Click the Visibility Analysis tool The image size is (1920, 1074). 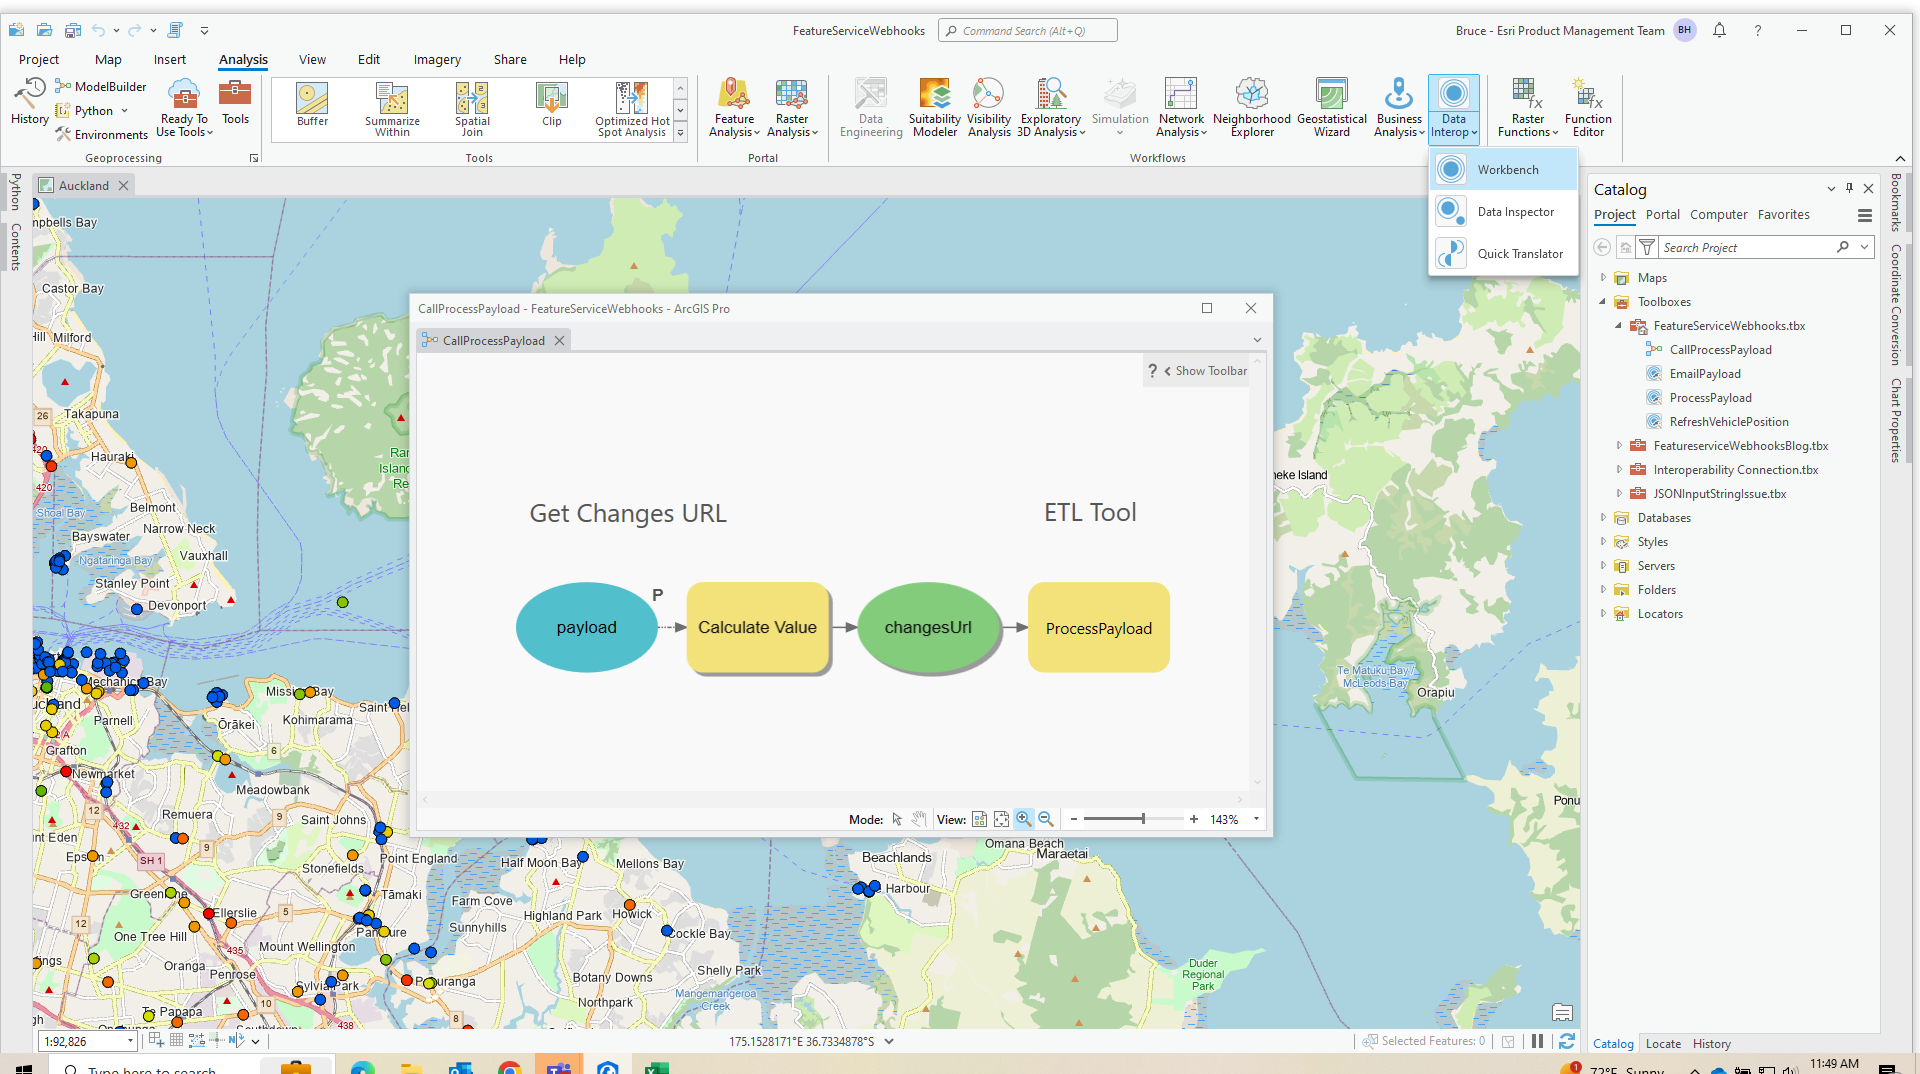(x=988, y=107)
